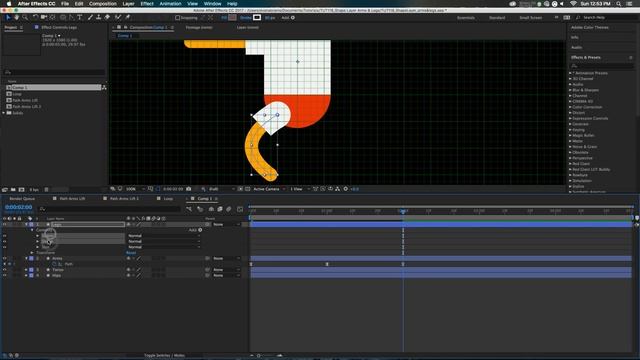640x360 pixels.
Task: Collapse the Arms layer twirl arrow
Action: [27, 258]
